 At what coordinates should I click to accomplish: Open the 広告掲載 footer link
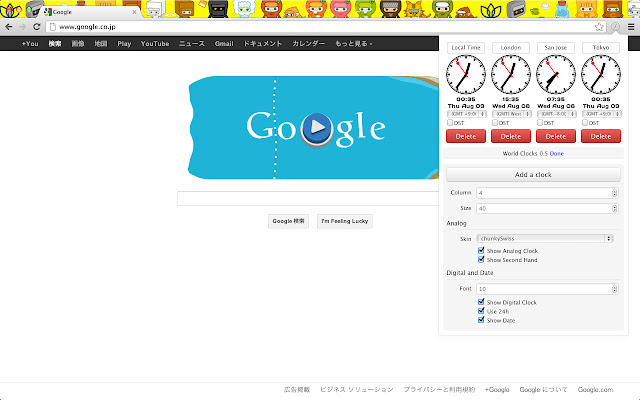pos(297,389)
